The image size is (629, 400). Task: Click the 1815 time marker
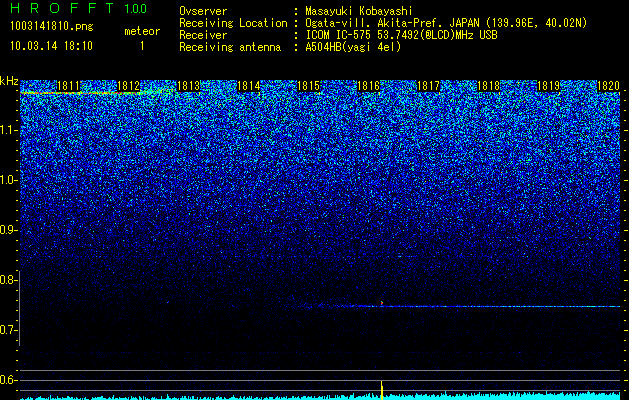click(308, 86)
